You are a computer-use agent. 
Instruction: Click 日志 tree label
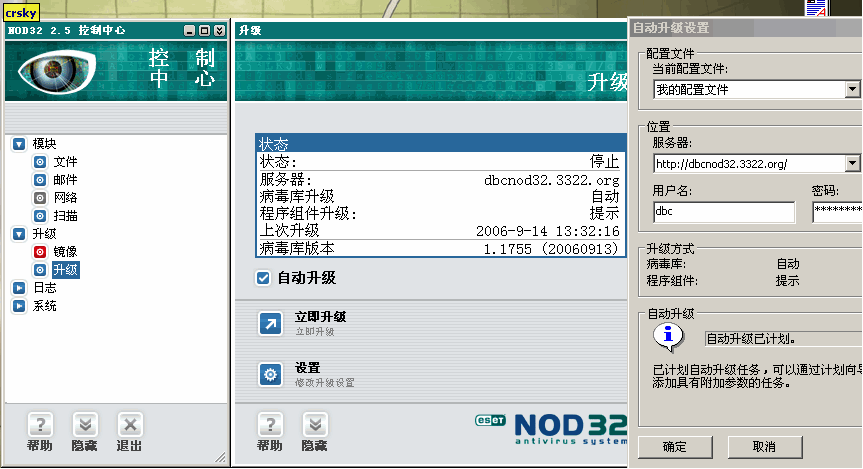tap(45, 288)
